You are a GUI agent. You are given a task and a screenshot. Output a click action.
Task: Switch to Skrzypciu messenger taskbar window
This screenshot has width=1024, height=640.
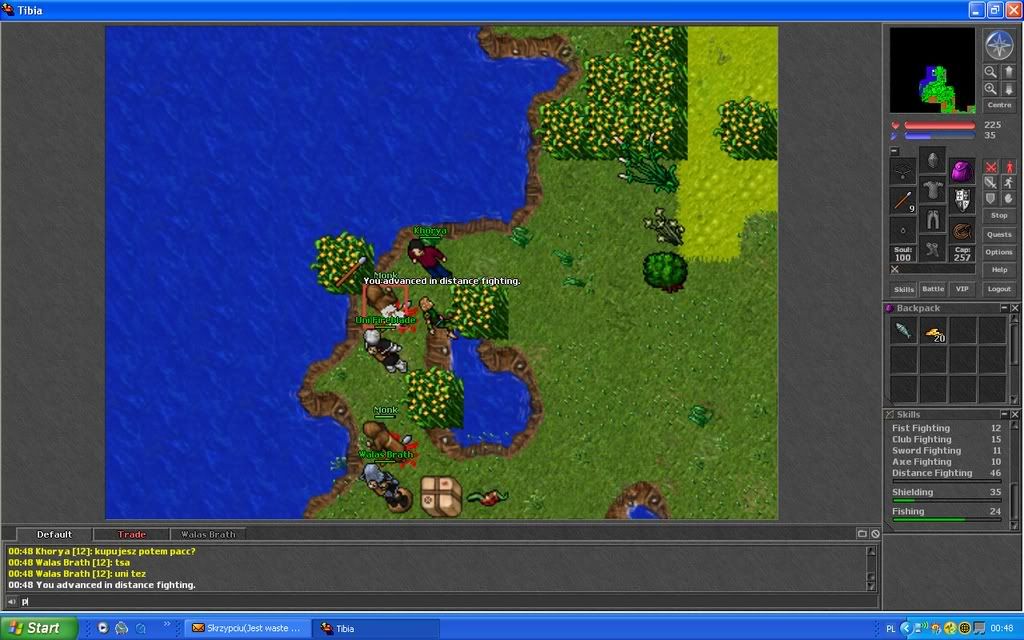click(x=246, y=628)
